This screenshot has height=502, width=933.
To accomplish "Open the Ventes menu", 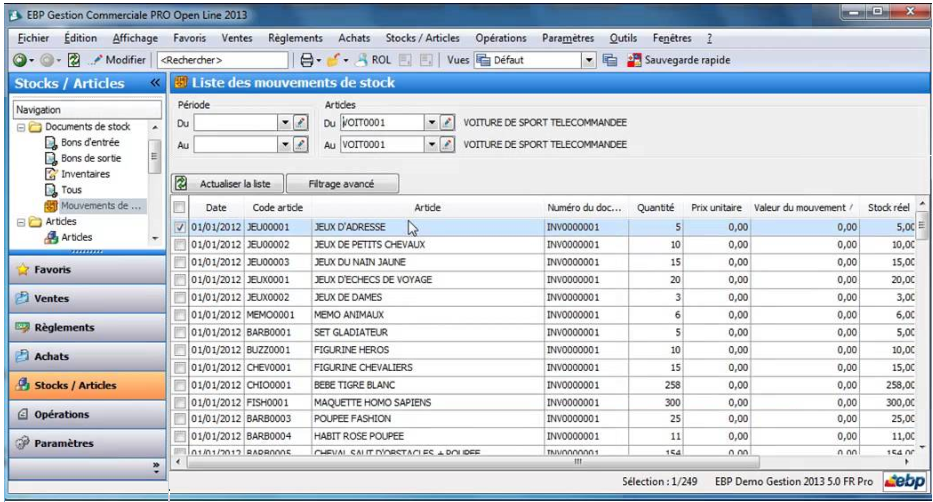I will [x=237, y=38].
